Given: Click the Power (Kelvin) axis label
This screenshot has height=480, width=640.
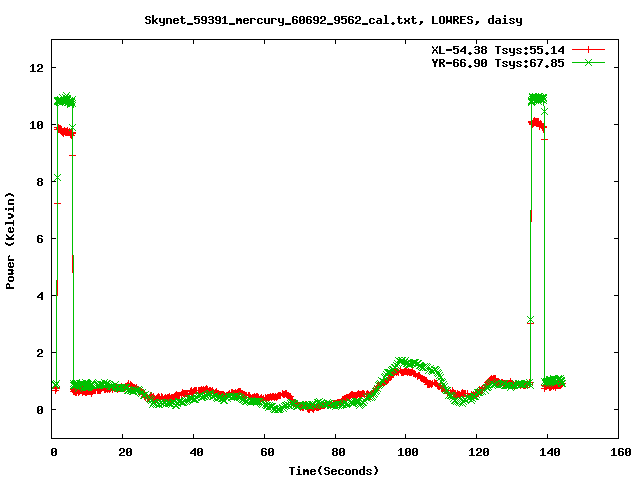Looking at the screenshot, I should [x=10, y=241].
